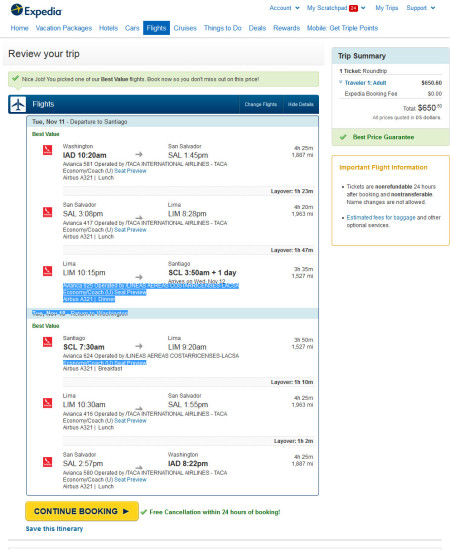This screenshot has height=550, width=450.
Task: Click Avianca logo beside SCL 7:30am flight
Action: coord(47,342)
